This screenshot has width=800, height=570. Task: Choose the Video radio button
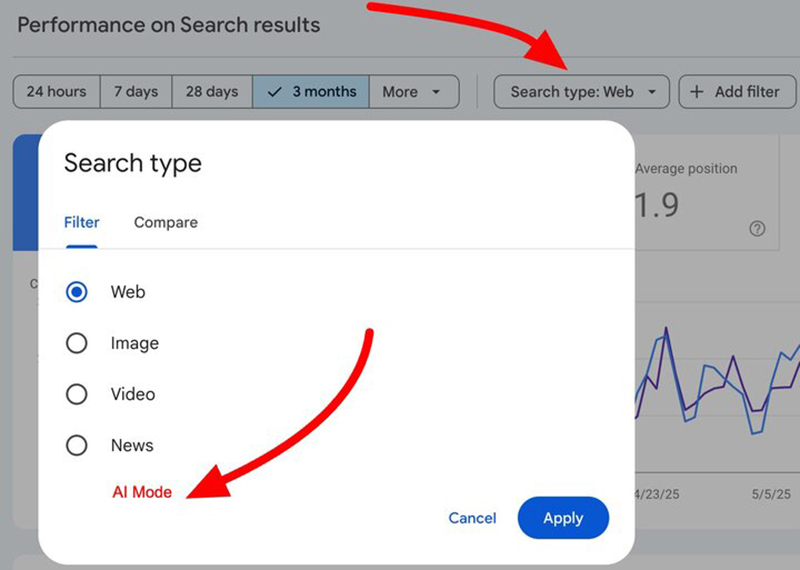(x=77, y=394)
